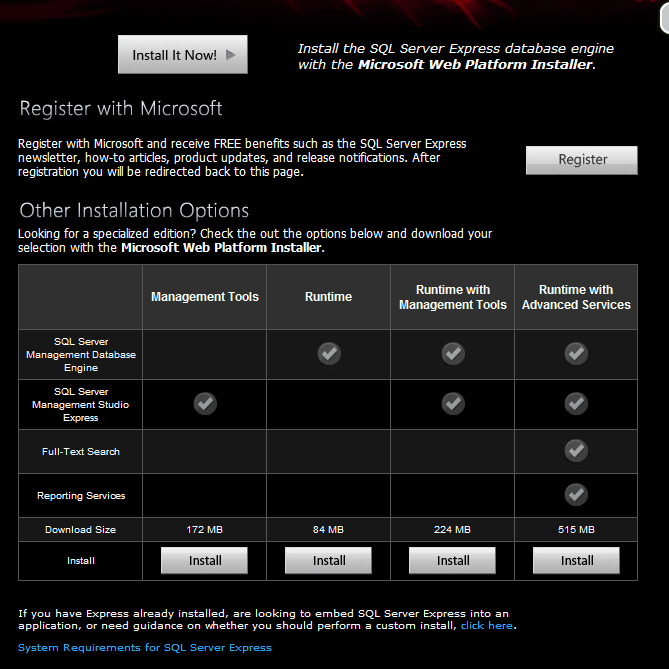Open the 'click here' custom install link
The image size is (669, 669).
click(x=486, y=625)
